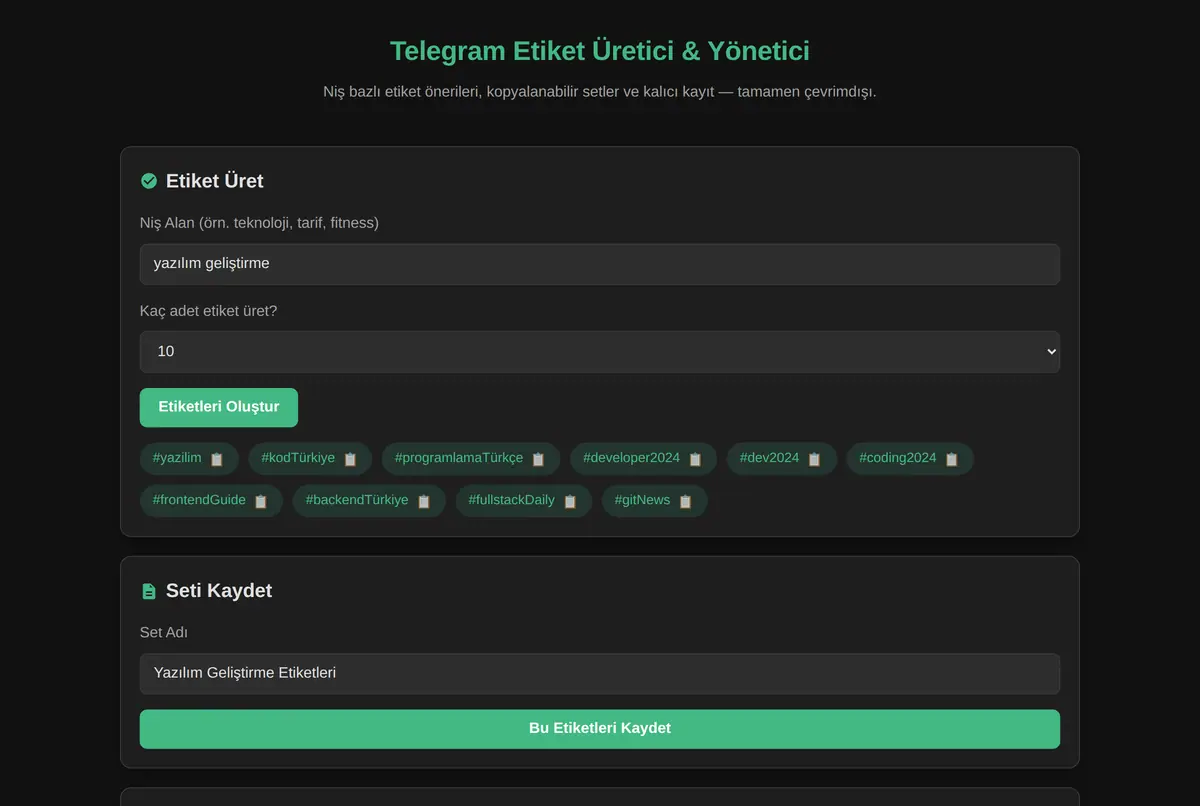Click clipboard icon next to #frontendGuide
Screen dimensions: 1200x806
(261, 501)
